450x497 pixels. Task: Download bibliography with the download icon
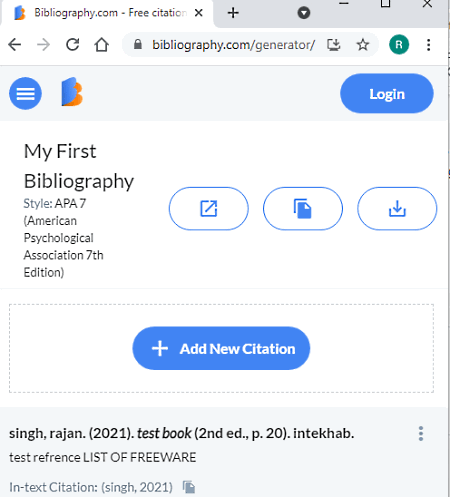click(x=397, y=209)
